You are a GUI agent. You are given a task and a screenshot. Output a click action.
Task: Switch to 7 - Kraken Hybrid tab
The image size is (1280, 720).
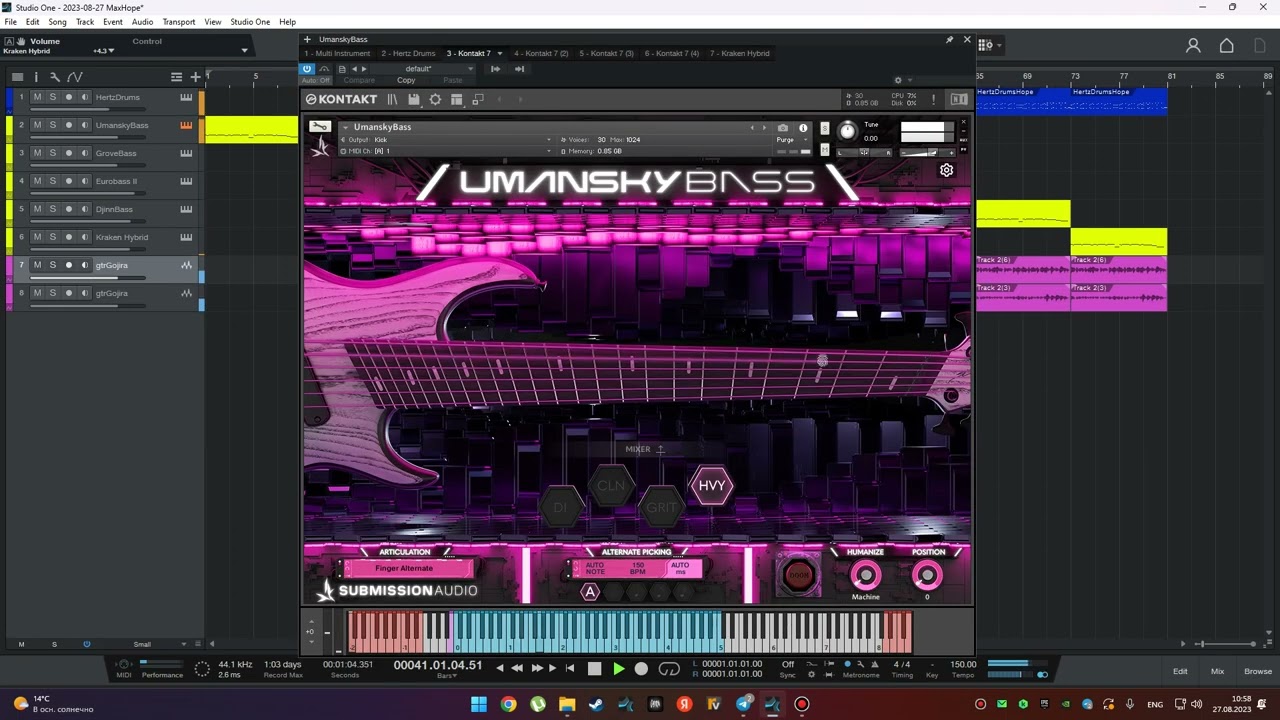tap(740, 53)
